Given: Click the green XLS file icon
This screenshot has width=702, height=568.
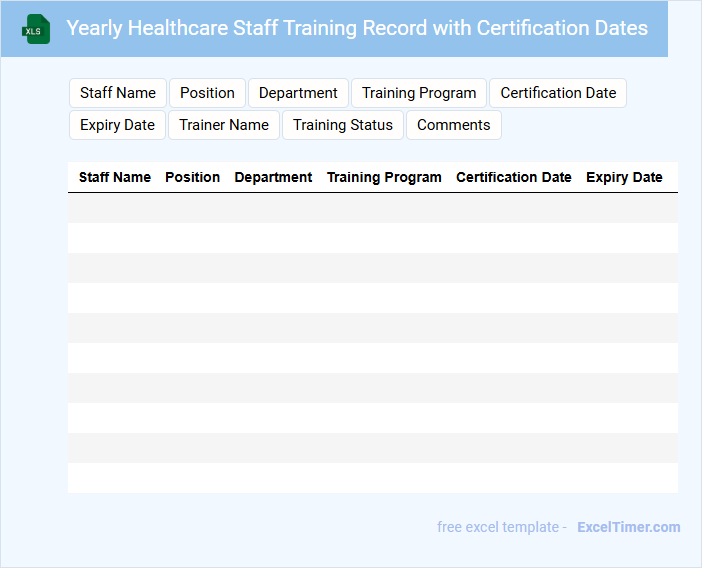Looking at the screenshot, I should [x=35, y=29].
